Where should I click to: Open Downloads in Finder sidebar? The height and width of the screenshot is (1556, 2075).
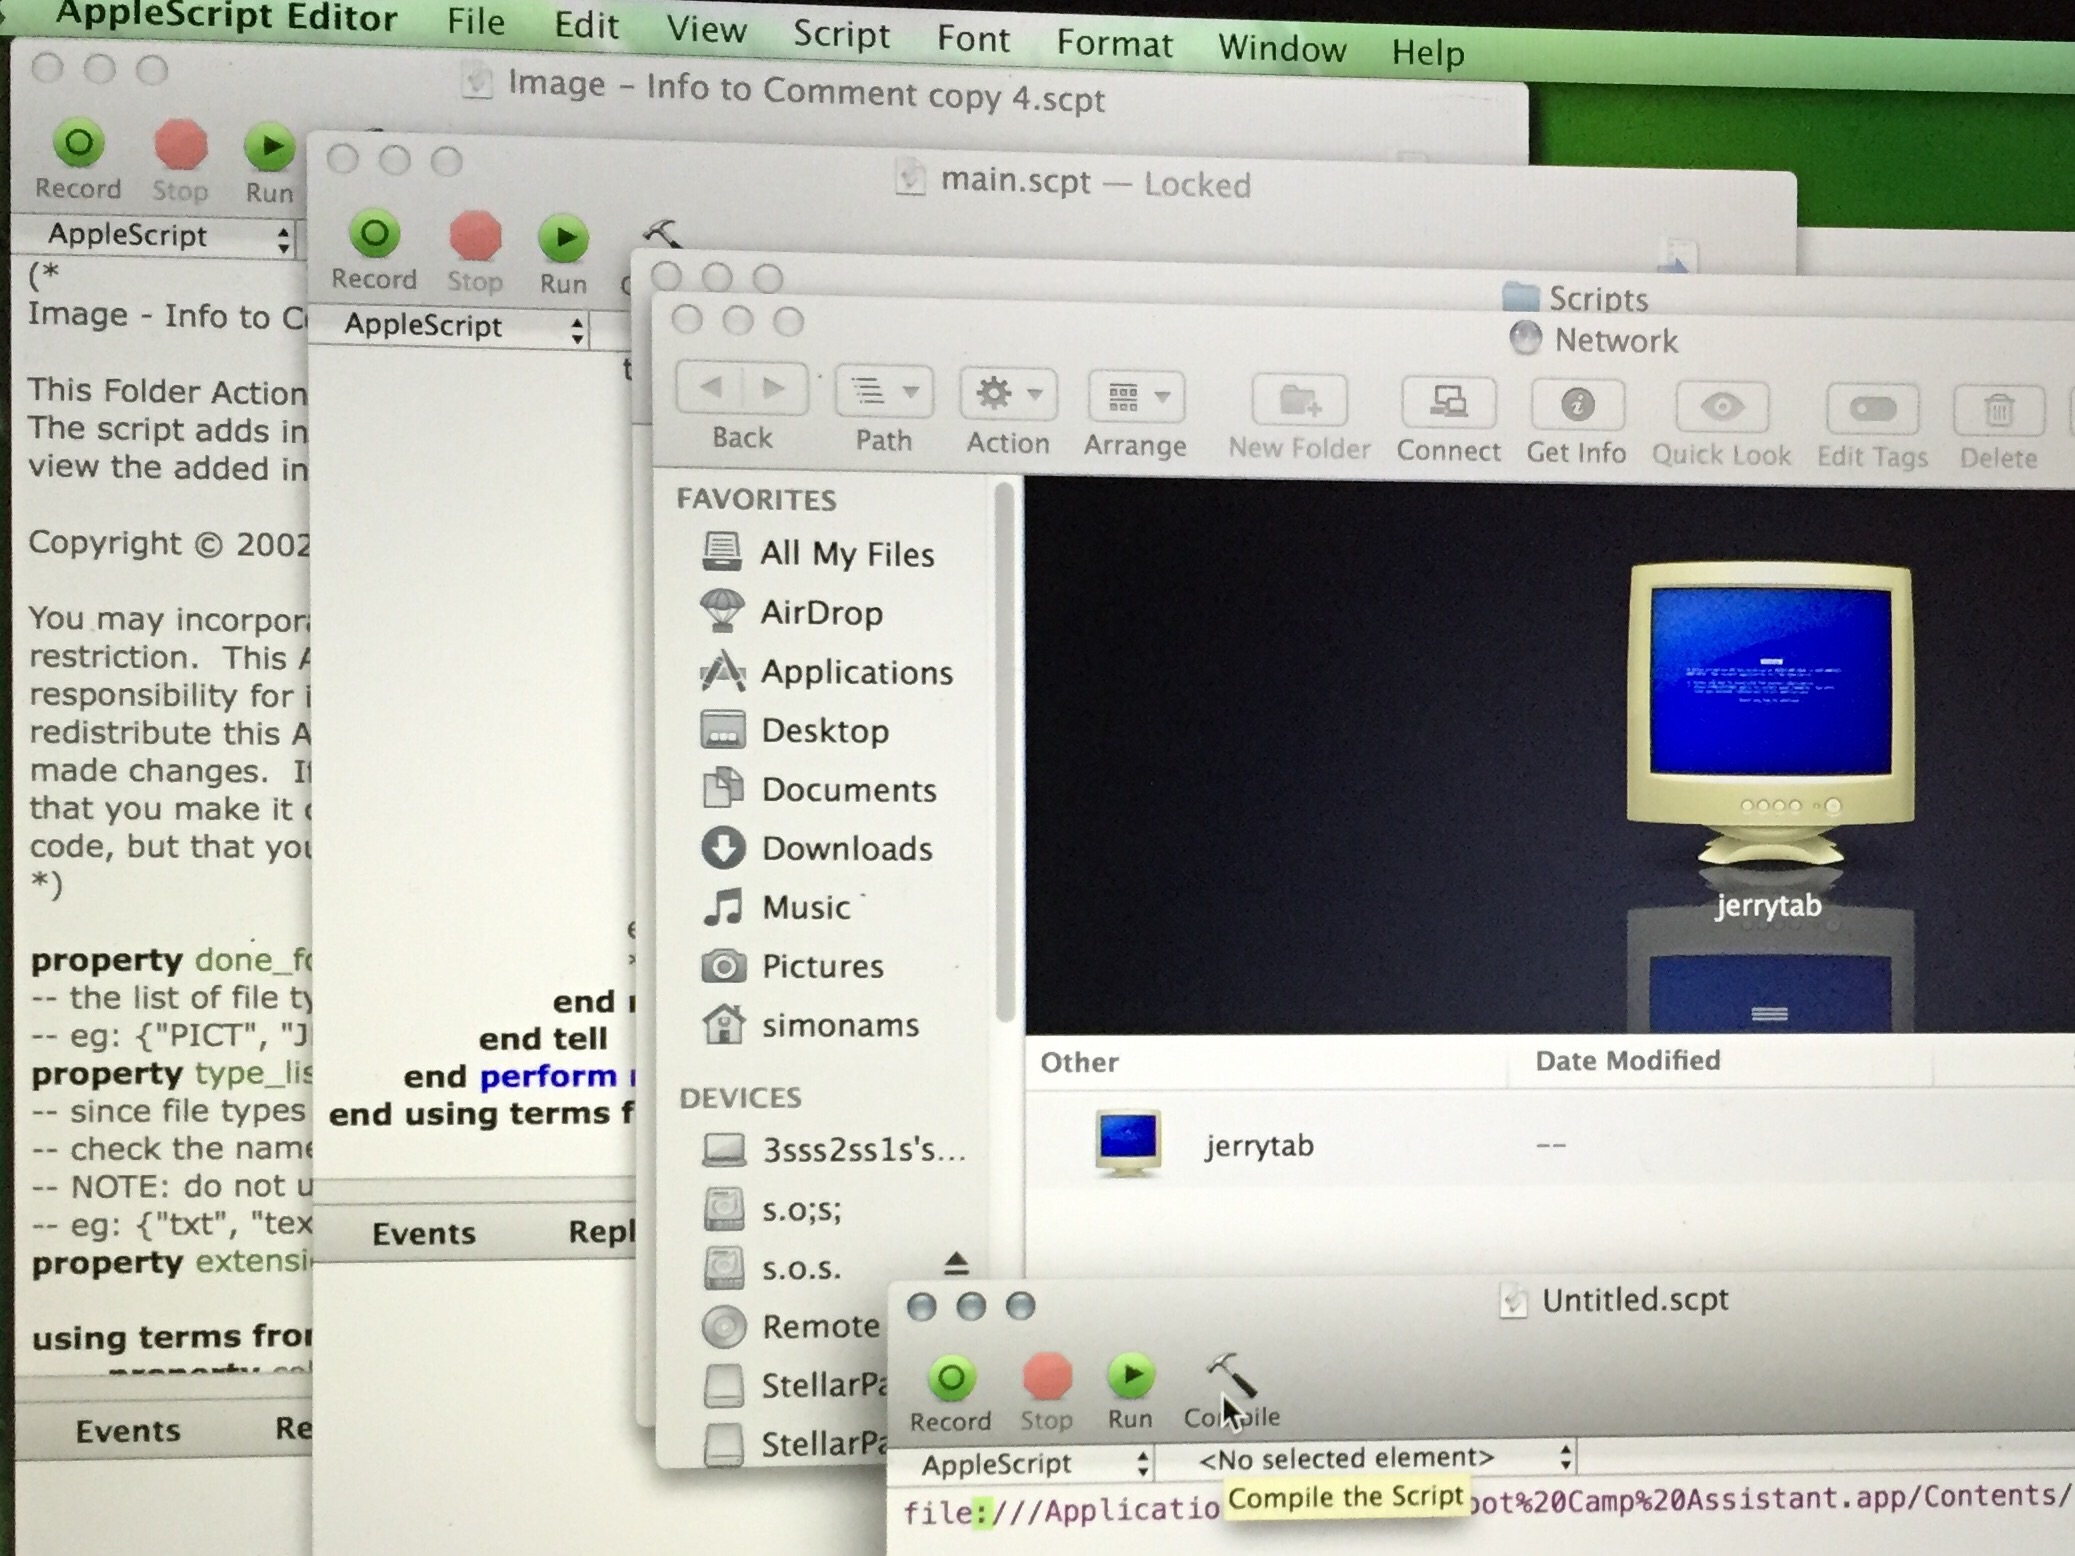(x=817, y=848)
